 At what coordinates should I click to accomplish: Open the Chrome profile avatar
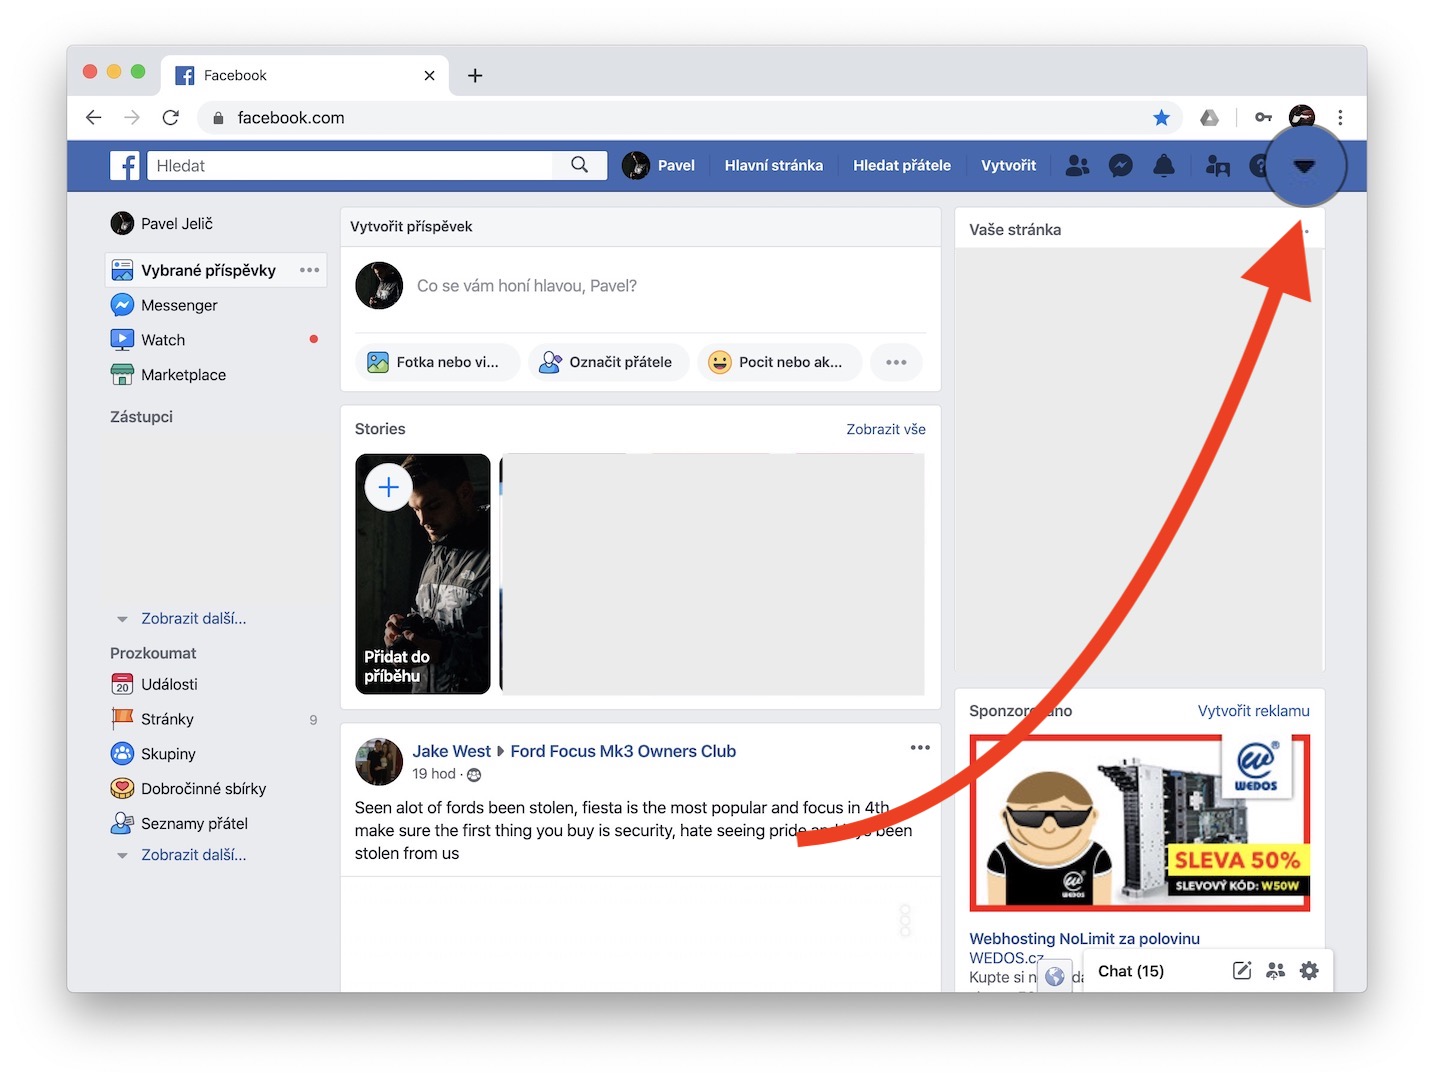(x=1302, y=118)
